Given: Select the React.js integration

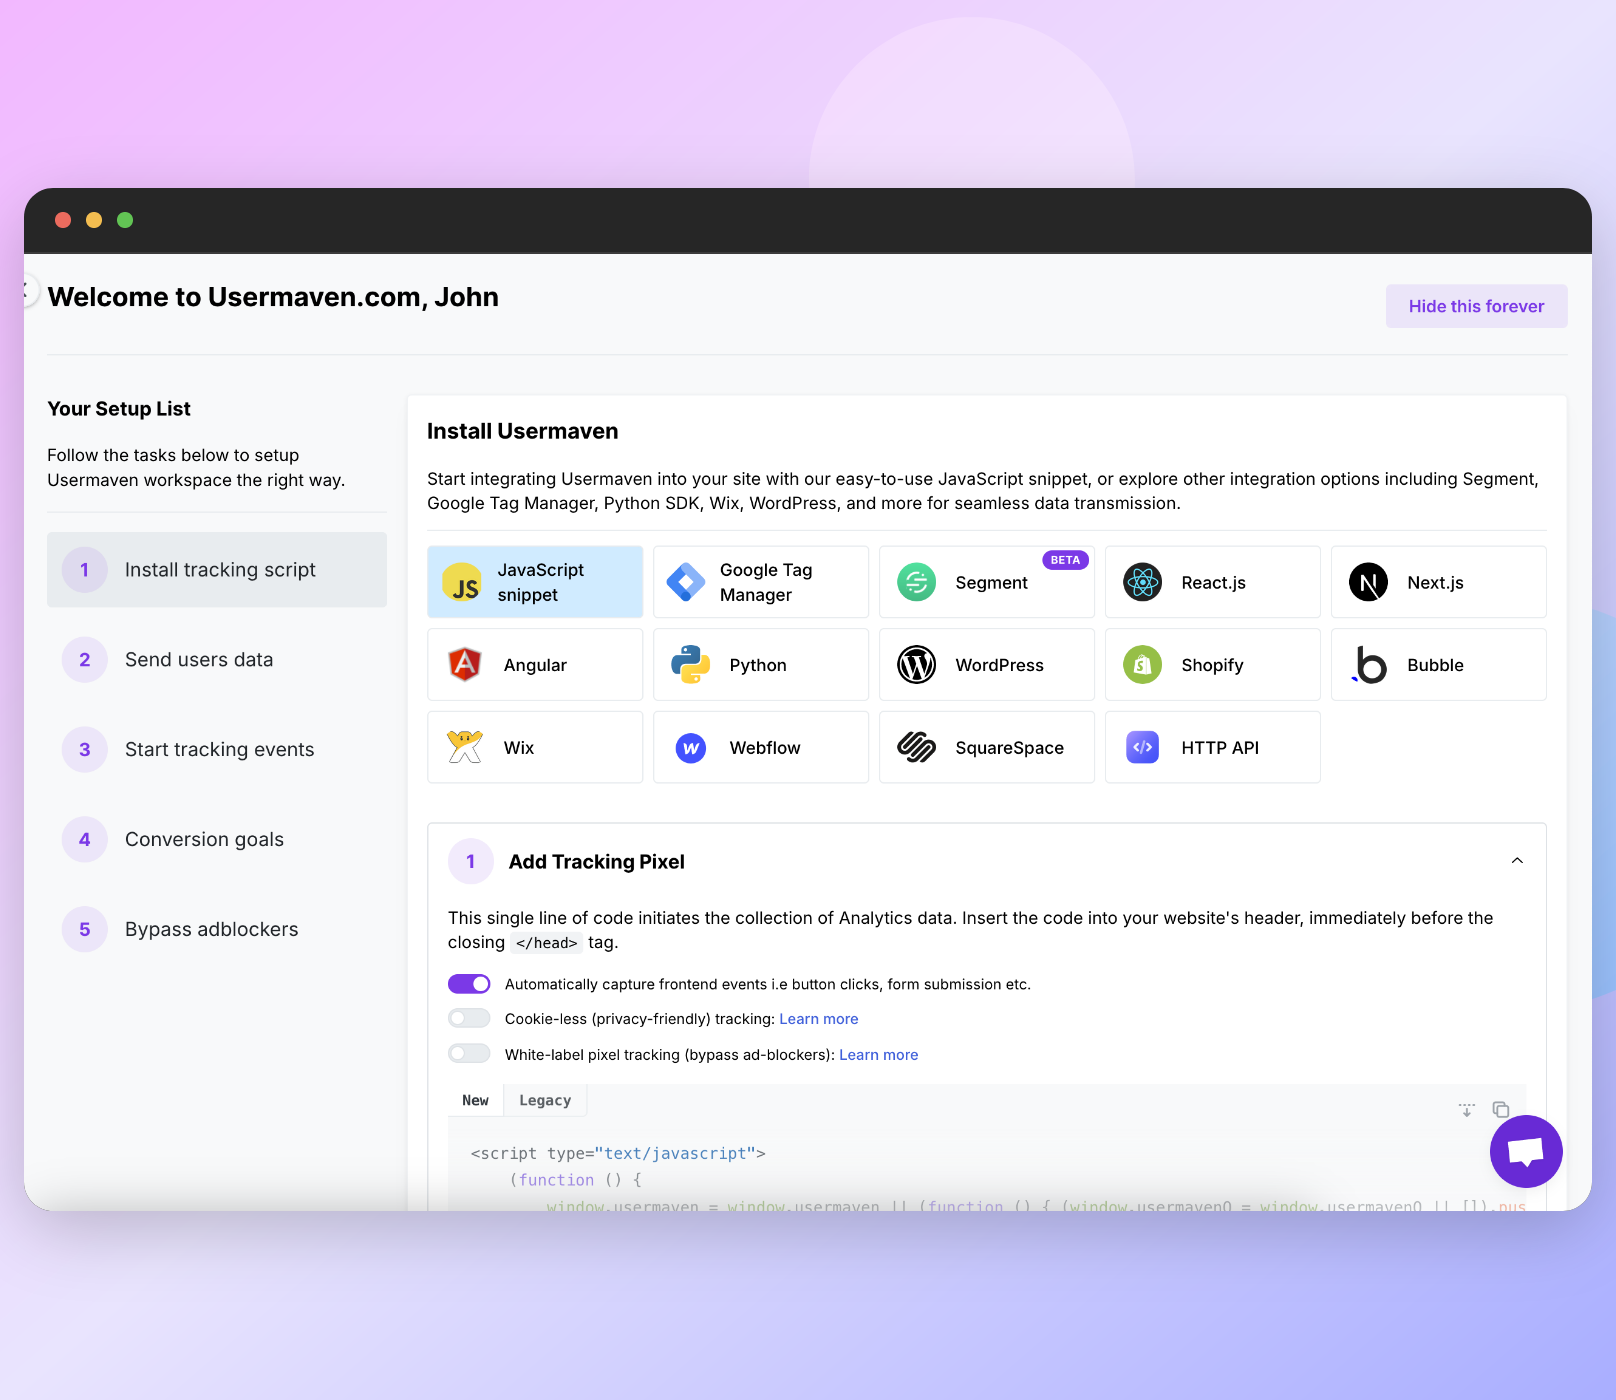Looking at the screenshot, I should 1213,582.
